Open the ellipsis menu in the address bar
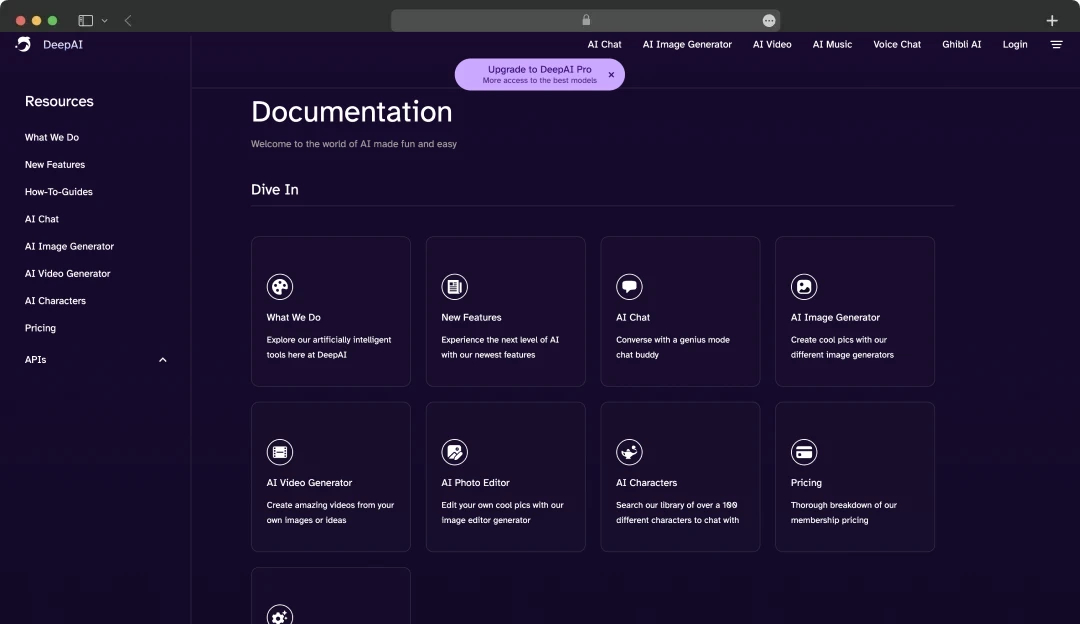The width and height of the screenshot is (1080, 624). [768, 19]
